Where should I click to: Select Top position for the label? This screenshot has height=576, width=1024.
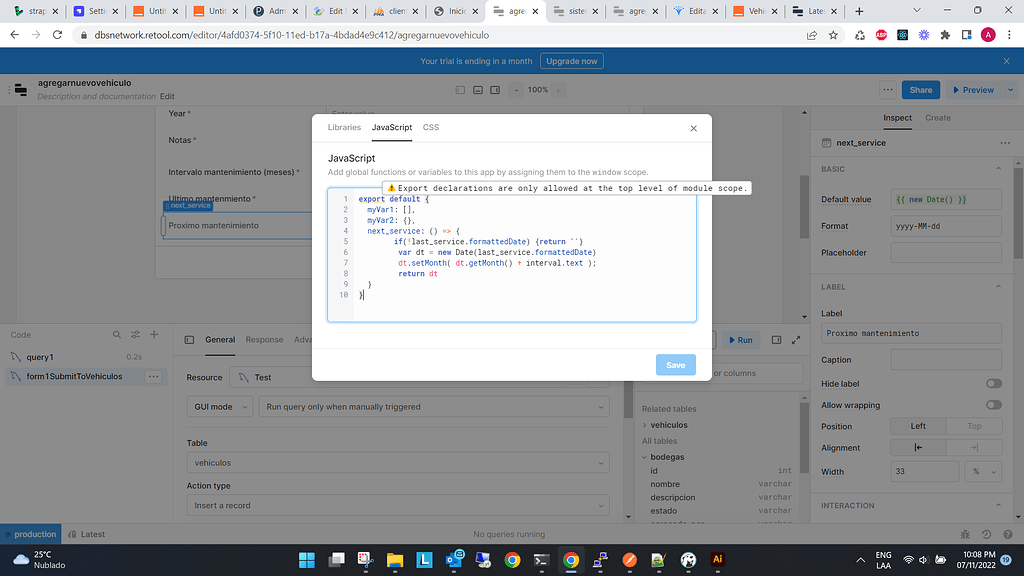coord(974,426)
